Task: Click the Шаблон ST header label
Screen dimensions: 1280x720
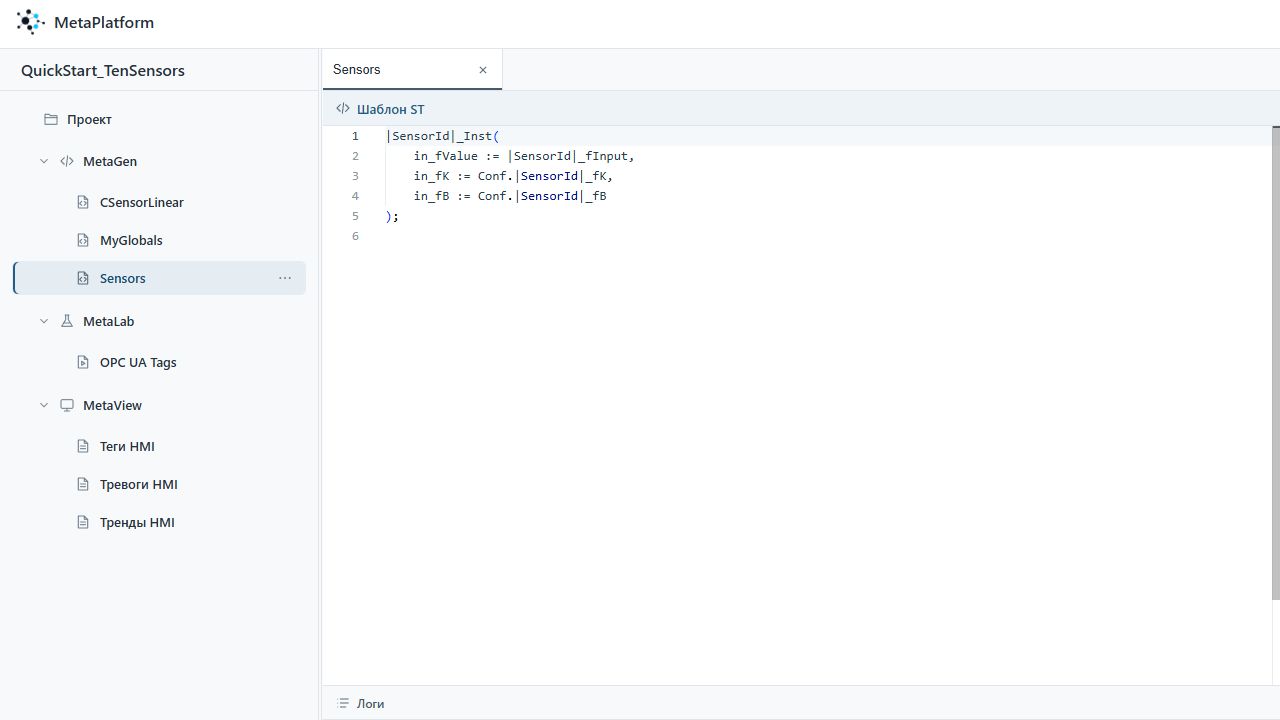Action: pyautogui.click(x=390, y=109)
